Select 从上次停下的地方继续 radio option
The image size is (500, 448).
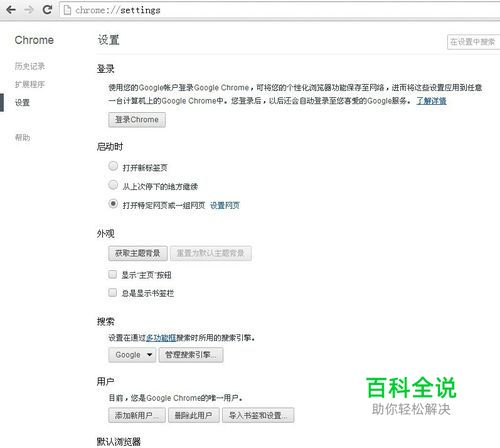pyautogui.click(x=113, y=184)
